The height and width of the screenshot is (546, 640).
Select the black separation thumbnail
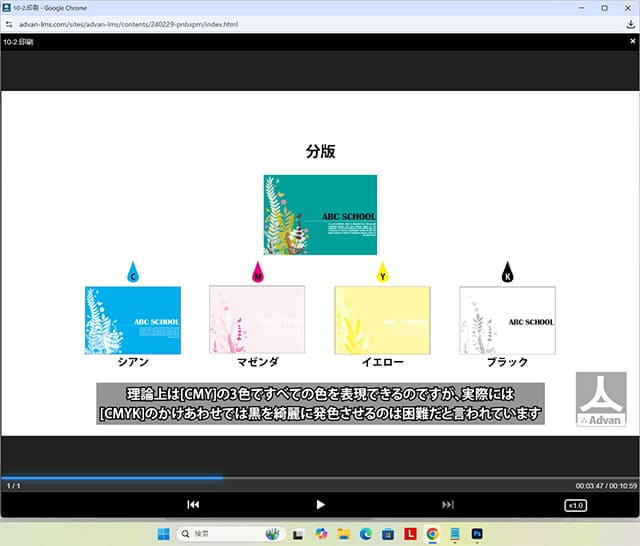(507, 320)
